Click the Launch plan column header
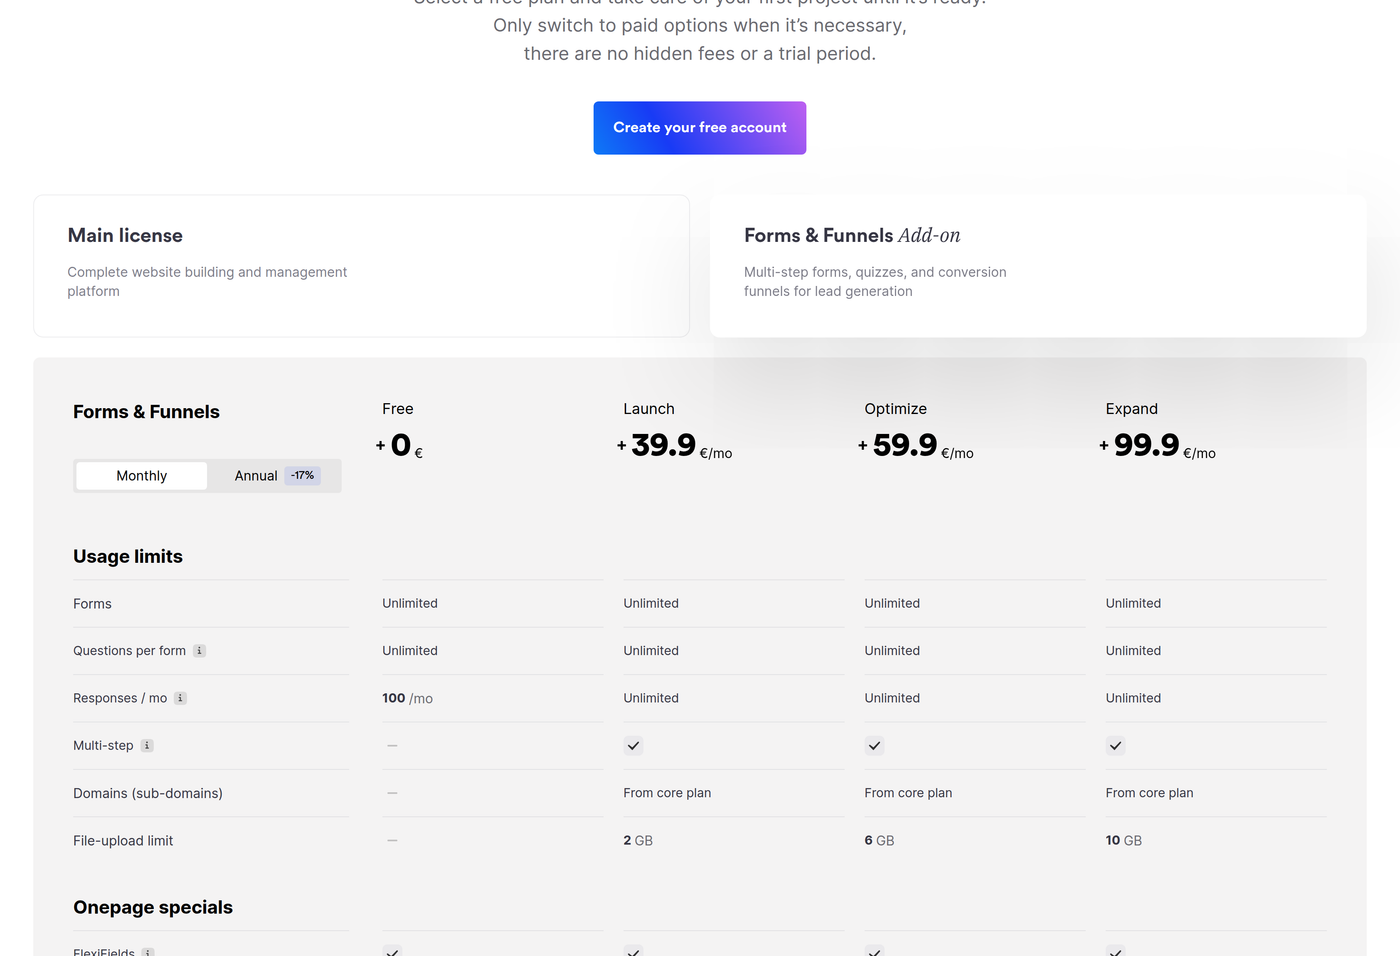 (x=649, y=409)
